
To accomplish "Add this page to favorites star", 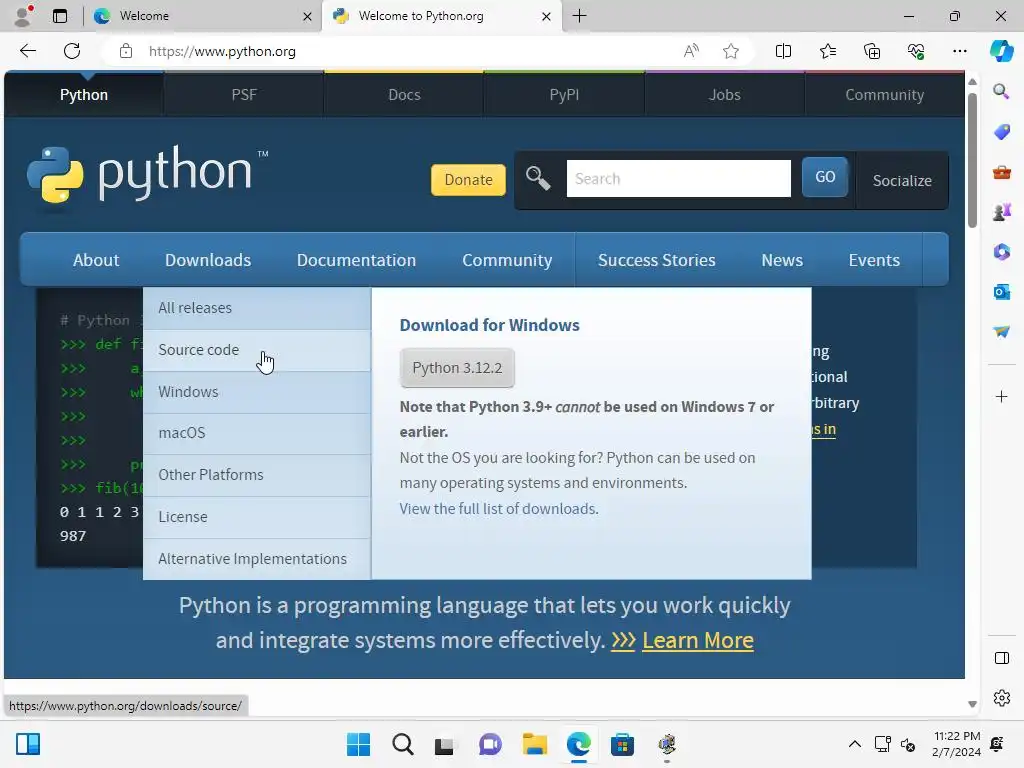I will pyautogui.click(x=731, y=51).
